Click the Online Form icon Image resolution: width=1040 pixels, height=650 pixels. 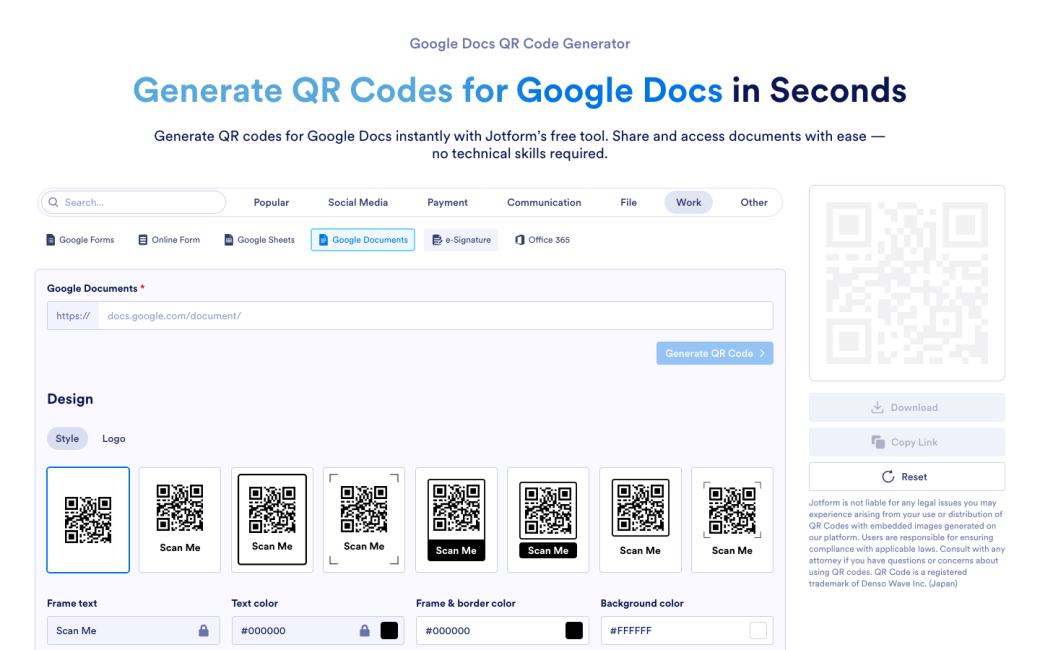pyautogui.click(x=143, y=239)
